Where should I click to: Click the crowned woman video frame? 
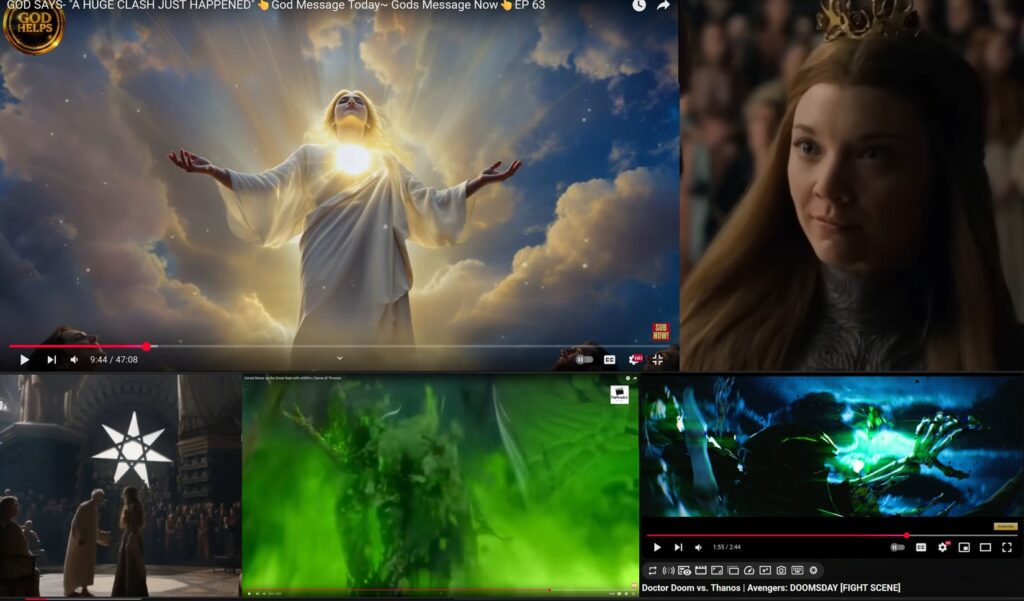[x=852, y=186]
